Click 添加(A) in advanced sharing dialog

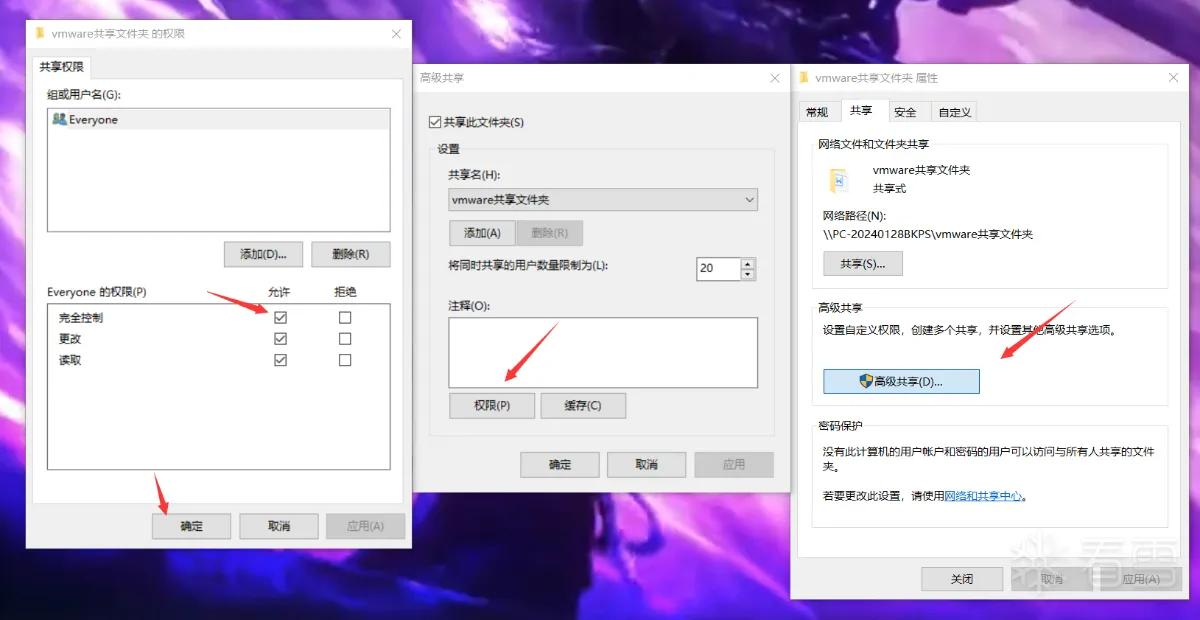pyautogui.click(x=482, y=233)
